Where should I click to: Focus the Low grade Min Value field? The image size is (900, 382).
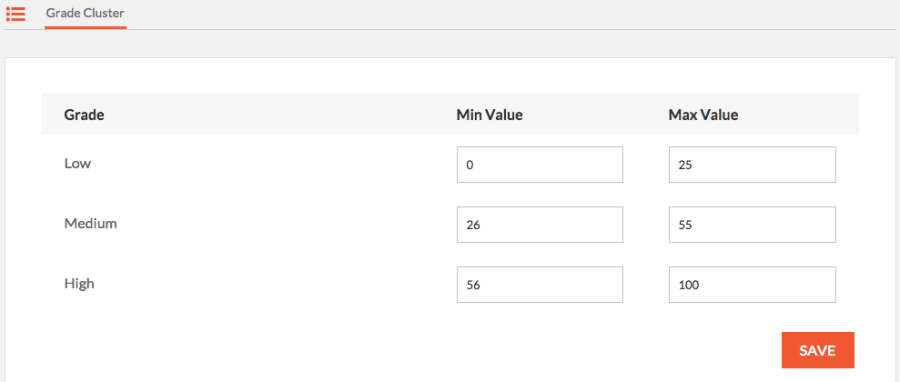tap(540, 165)
